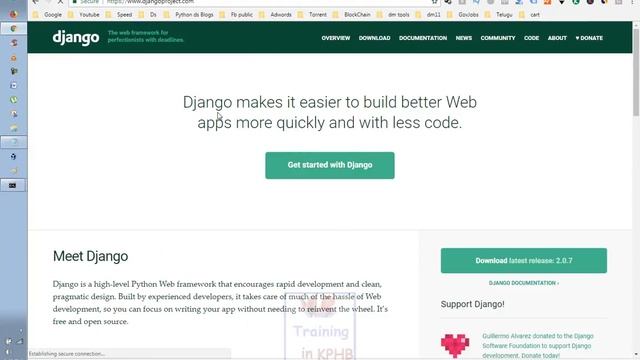Click the Donate heart link
This screenshot has width=640, height=360.
point(589,38)
